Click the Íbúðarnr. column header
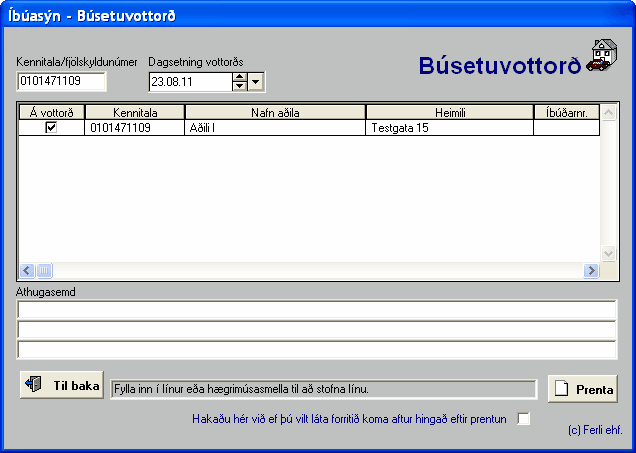The width and height of the screenshot is (636, 453). point(567,112)
